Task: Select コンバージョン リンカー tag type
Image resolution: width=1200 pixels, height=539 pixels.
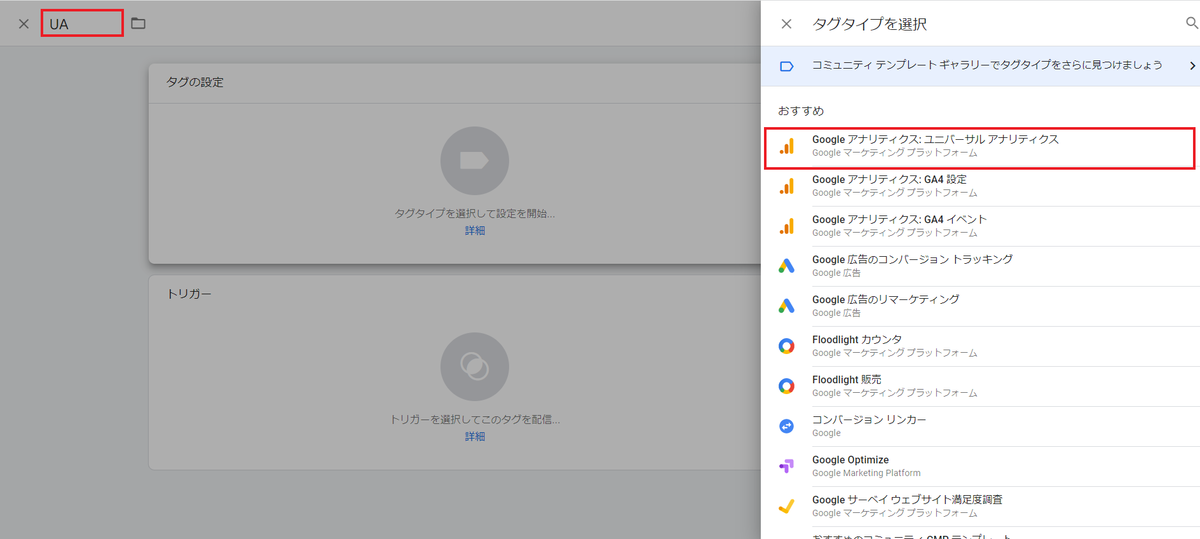Action: [x=980, y=426]
